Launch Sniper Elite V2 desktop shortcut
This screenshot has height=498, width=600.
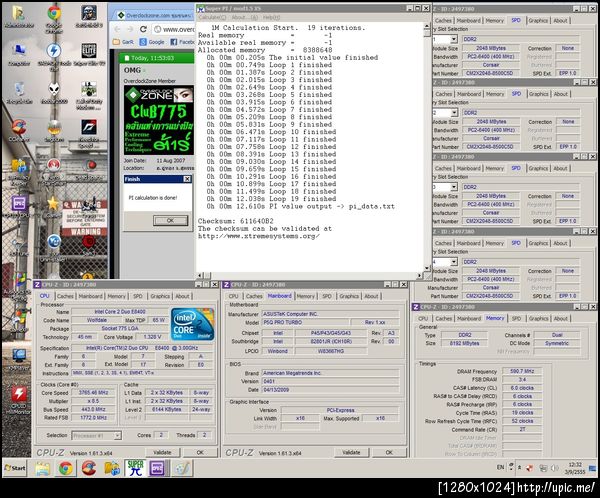tap(89, 52)
